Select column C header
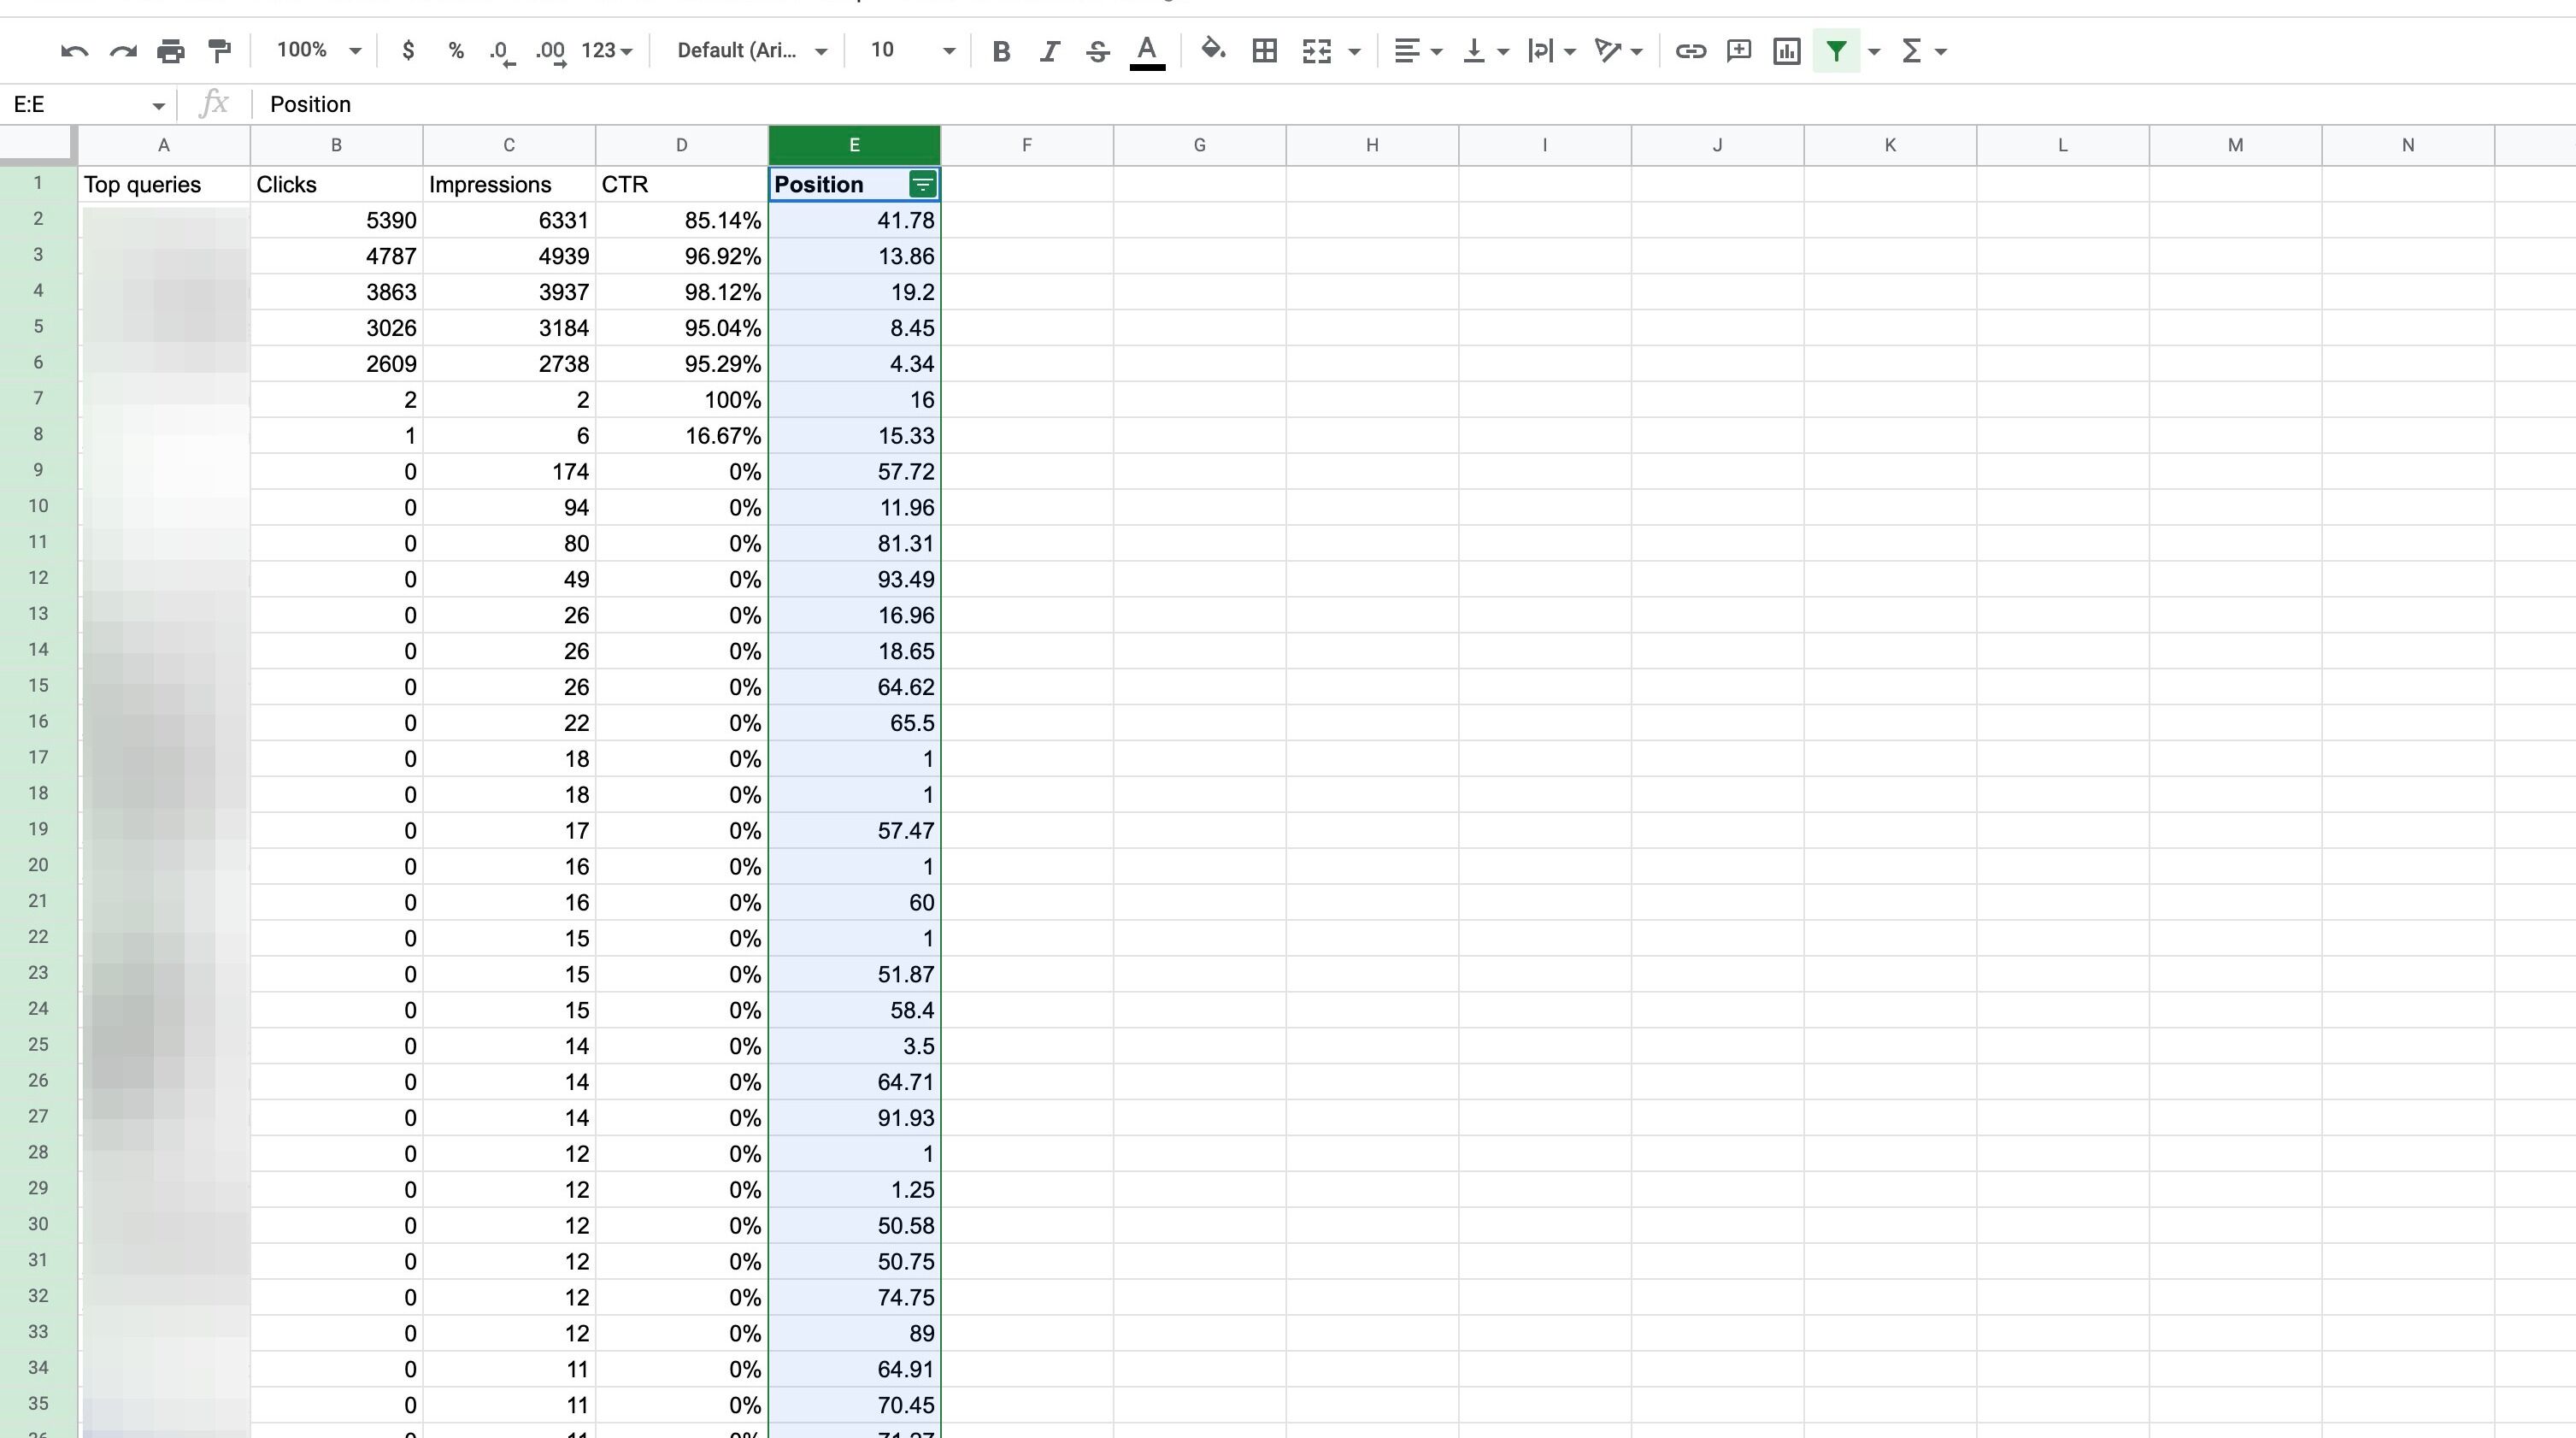Image resolution: width=2576 pixels, height=1438 pixels. click(x=509, y=145)
